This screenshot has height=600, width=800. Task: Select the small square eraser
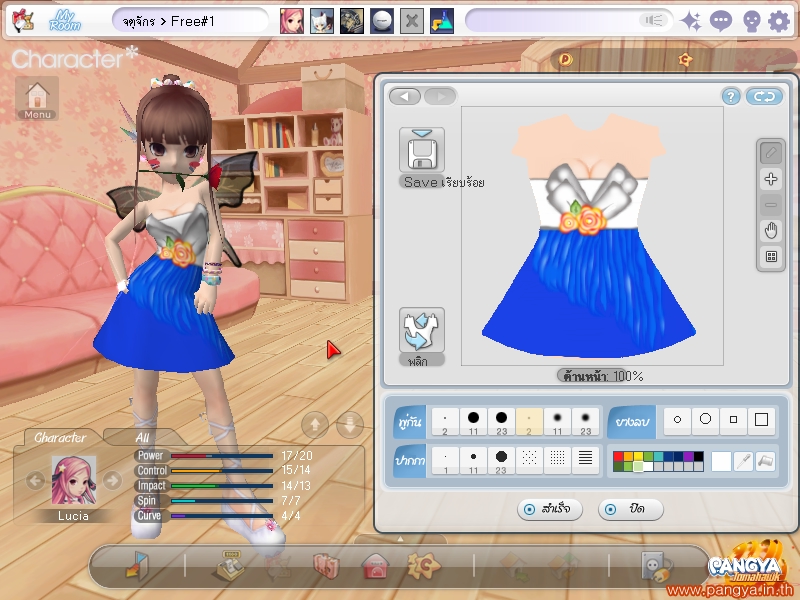point(733,420)
